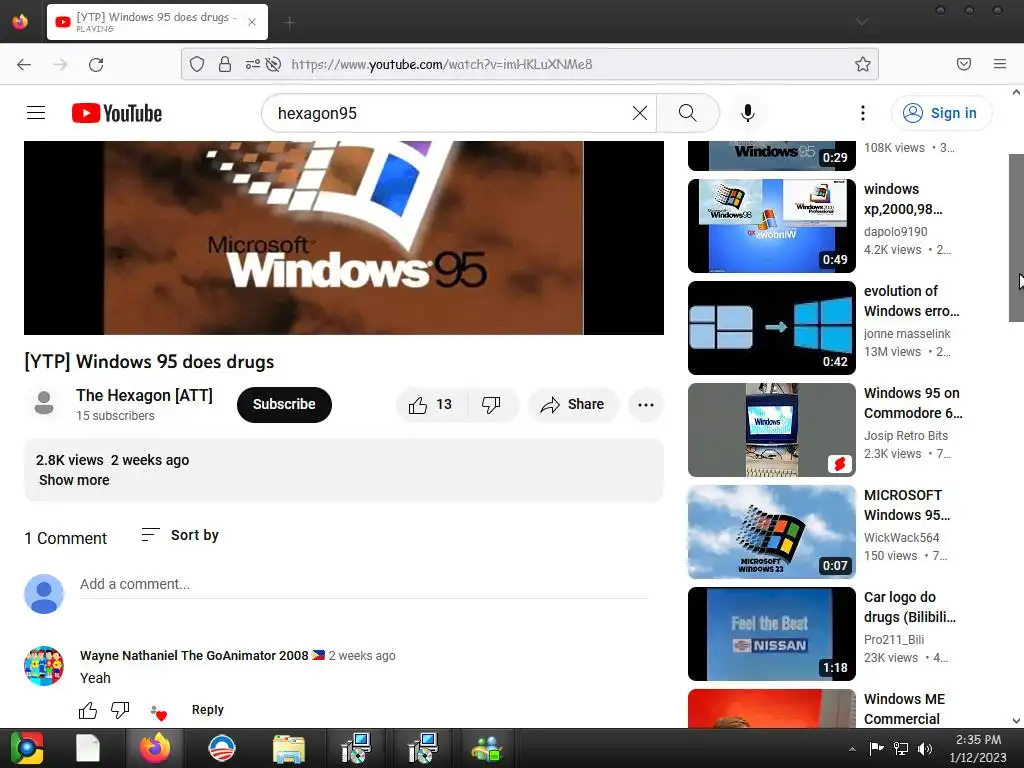Open more actions menu for video

pyautogui.click(x=646, y=405)
